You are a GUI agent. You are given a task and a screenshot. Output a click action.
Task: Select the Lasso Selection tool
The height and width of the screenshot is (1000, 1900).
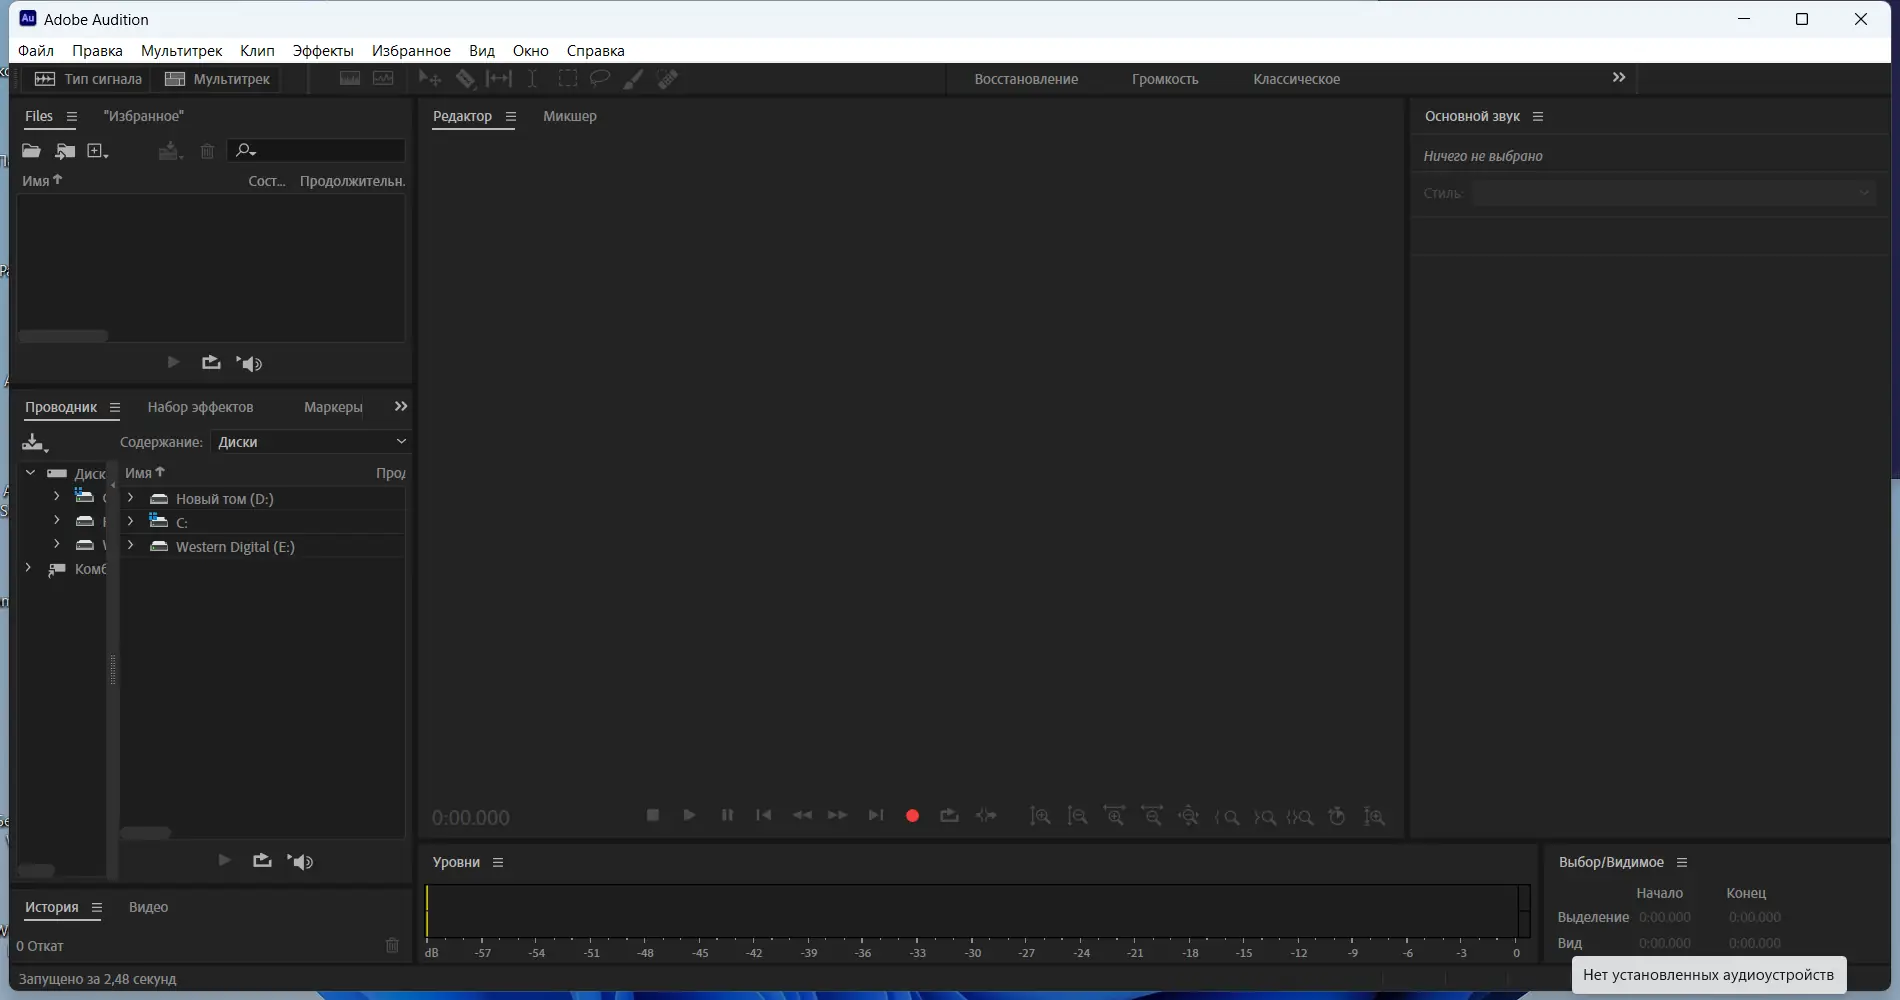click(x=600, y=78)
